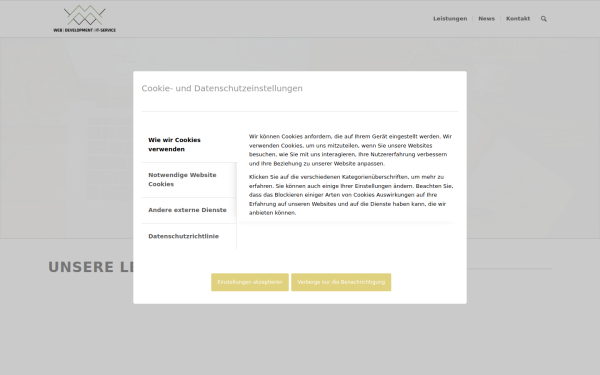The height and width of the screenshot is (375, 600).
Task: Click the Cookie- und Datenschutzeinstellungen heading
Action: coord(222,88)
